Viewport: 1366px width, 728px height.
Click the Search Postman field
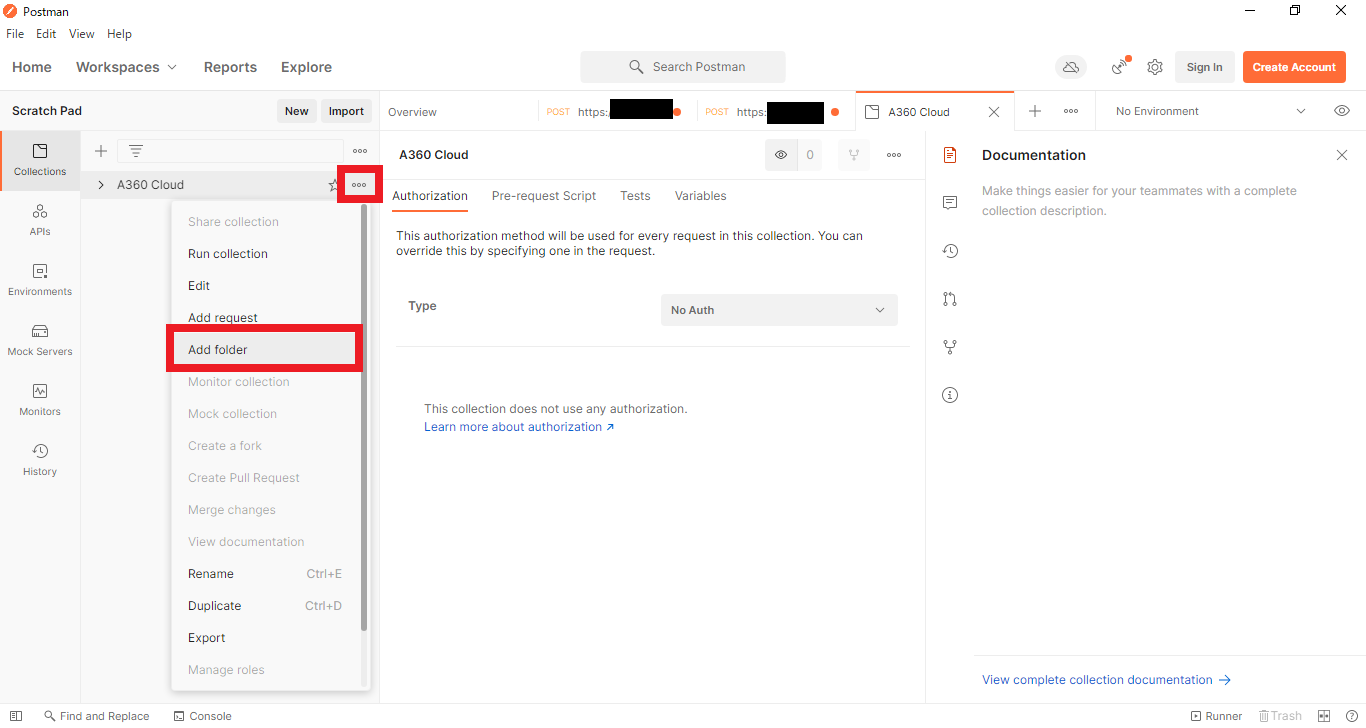click(683, 67)
